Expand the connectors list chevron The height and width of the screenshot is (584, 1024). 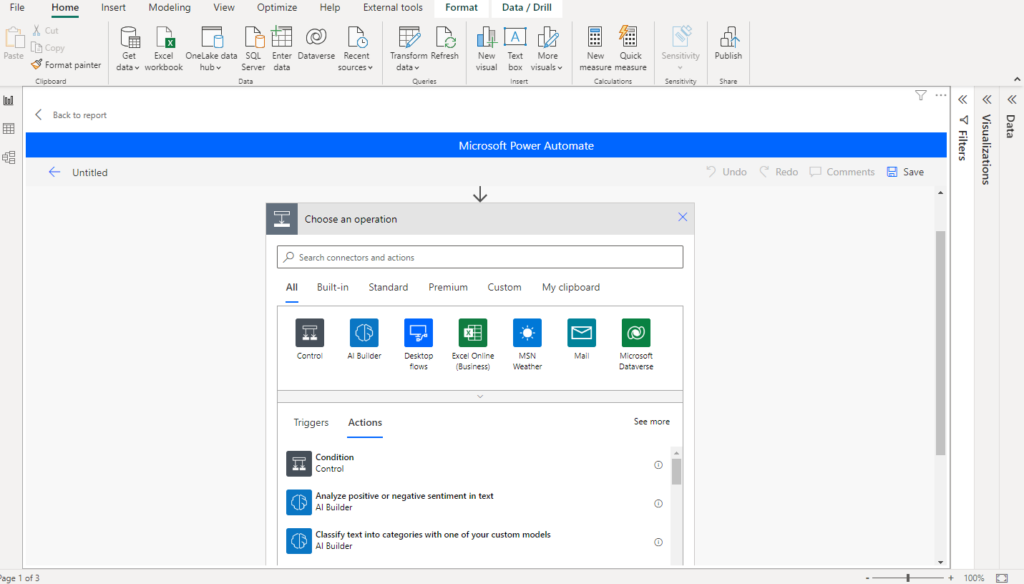pos(480,396)
